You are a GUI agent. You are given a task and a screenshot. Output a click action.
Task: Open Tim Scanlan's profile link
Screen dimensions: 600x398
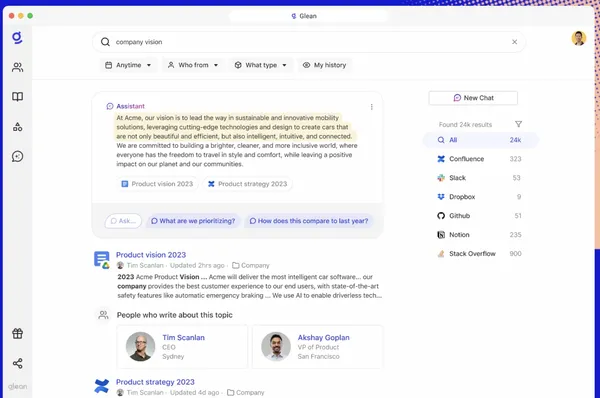pos(183,338)
